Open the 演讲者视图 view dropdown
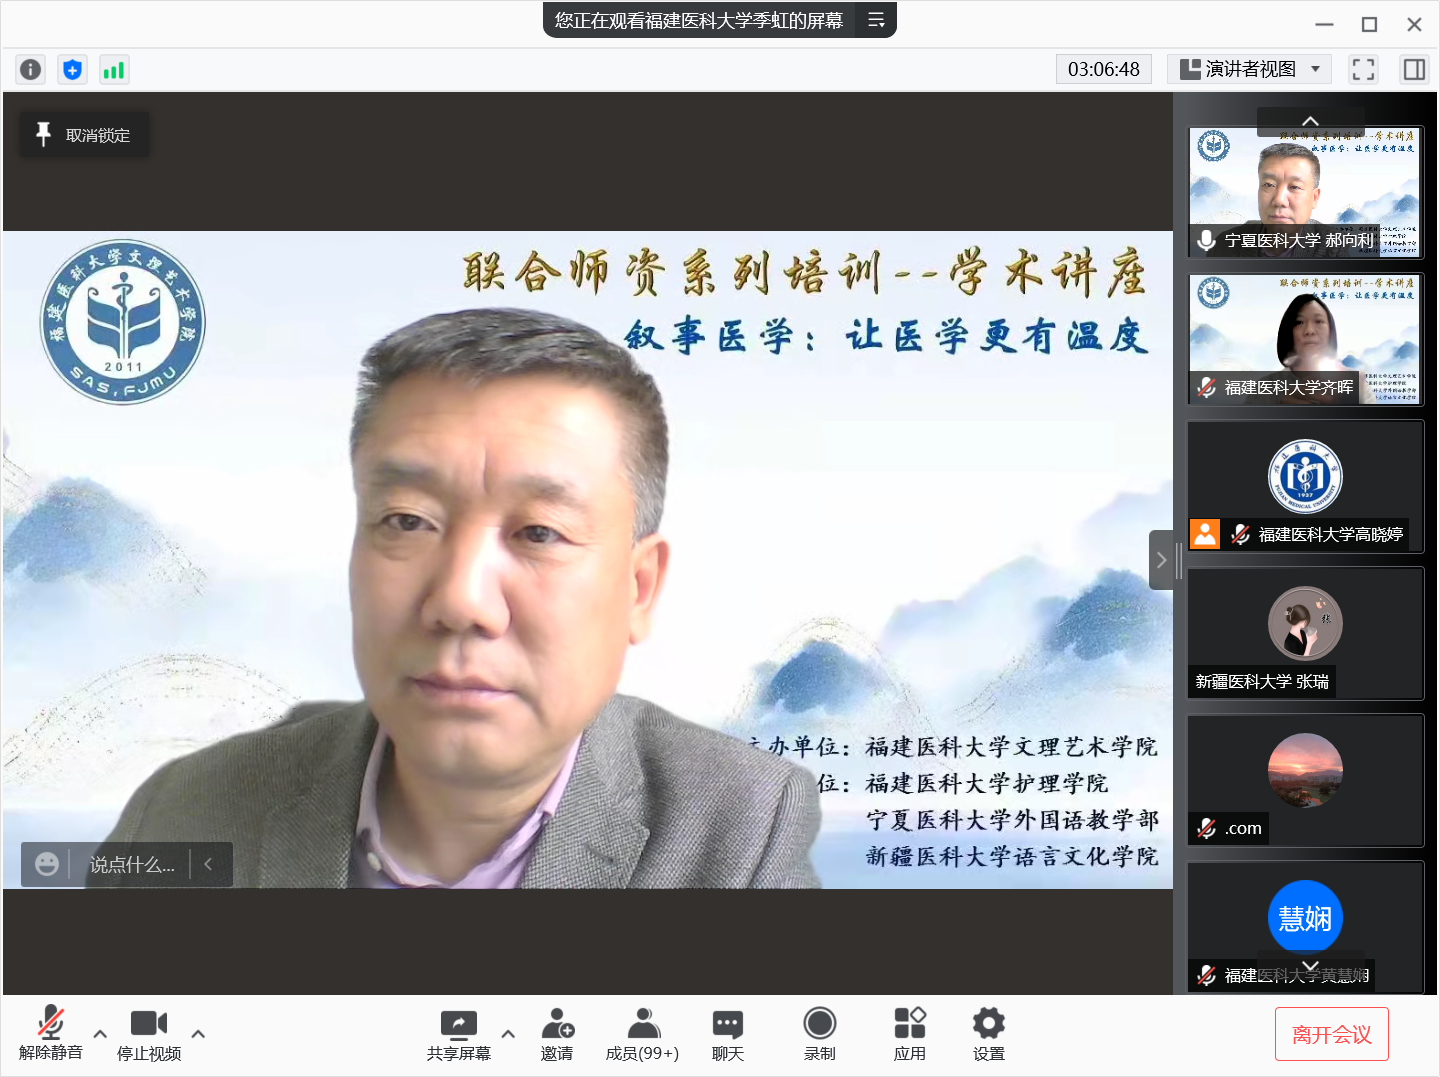This screenshot has height=1077, width=1440. [x=1250, y=69]
